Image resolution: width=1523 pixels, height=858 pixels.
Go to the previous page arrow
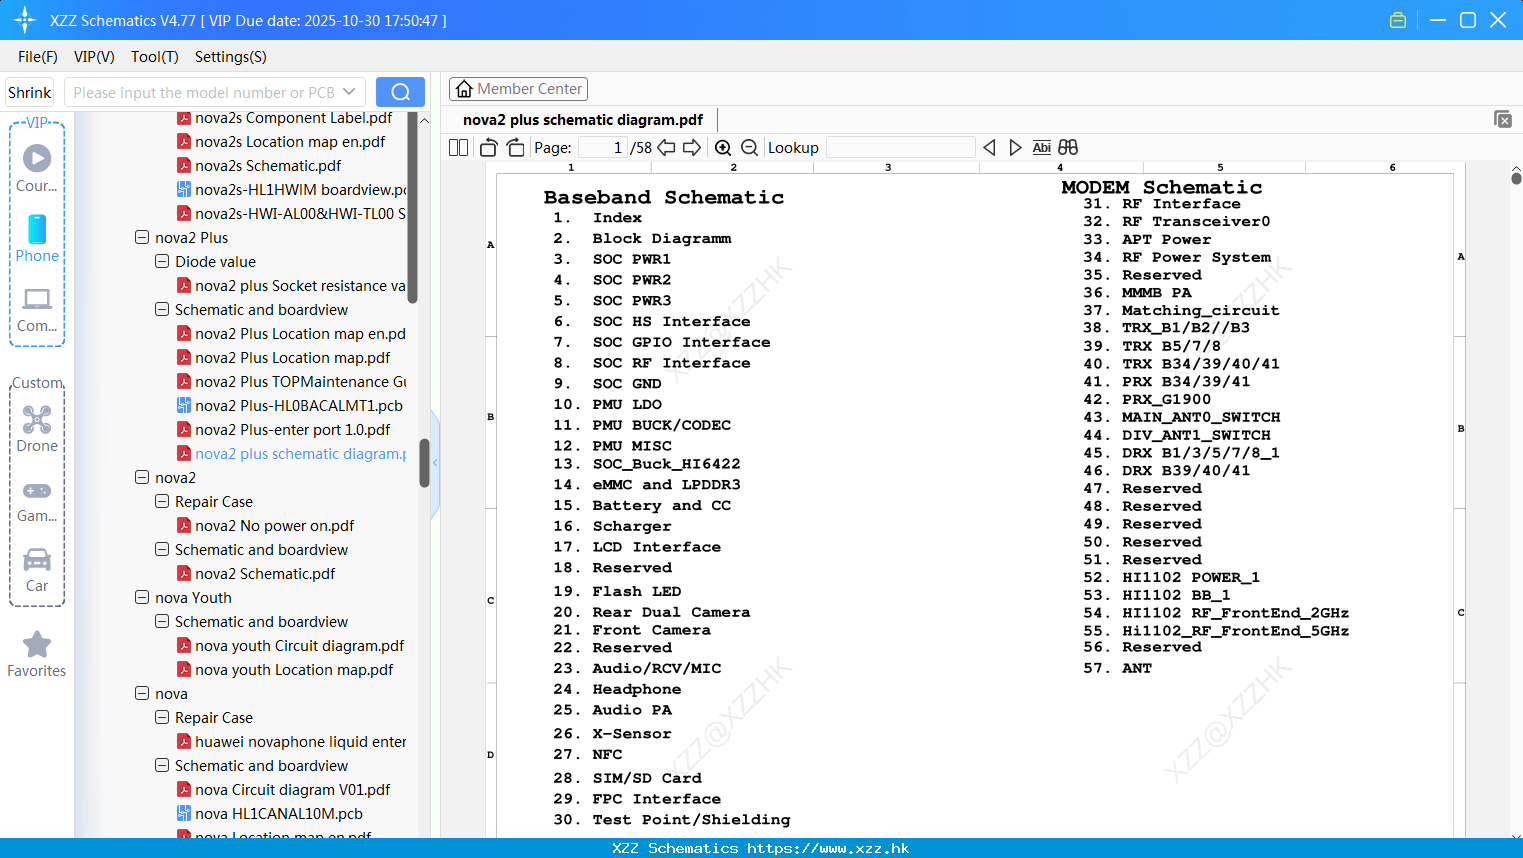click(x=666, y=148)
